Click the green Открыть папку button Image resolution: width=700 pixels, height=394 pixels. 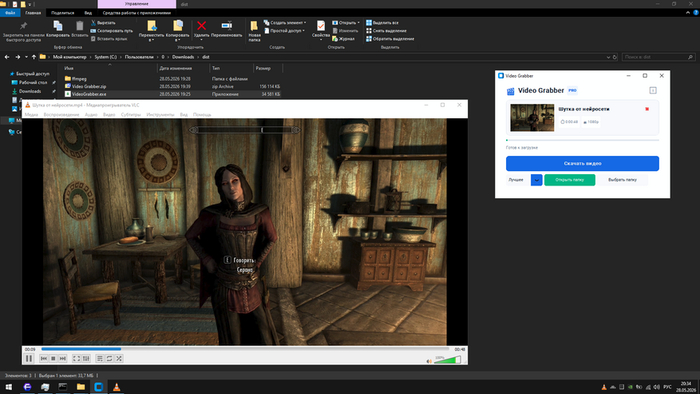tap(570, 180)
